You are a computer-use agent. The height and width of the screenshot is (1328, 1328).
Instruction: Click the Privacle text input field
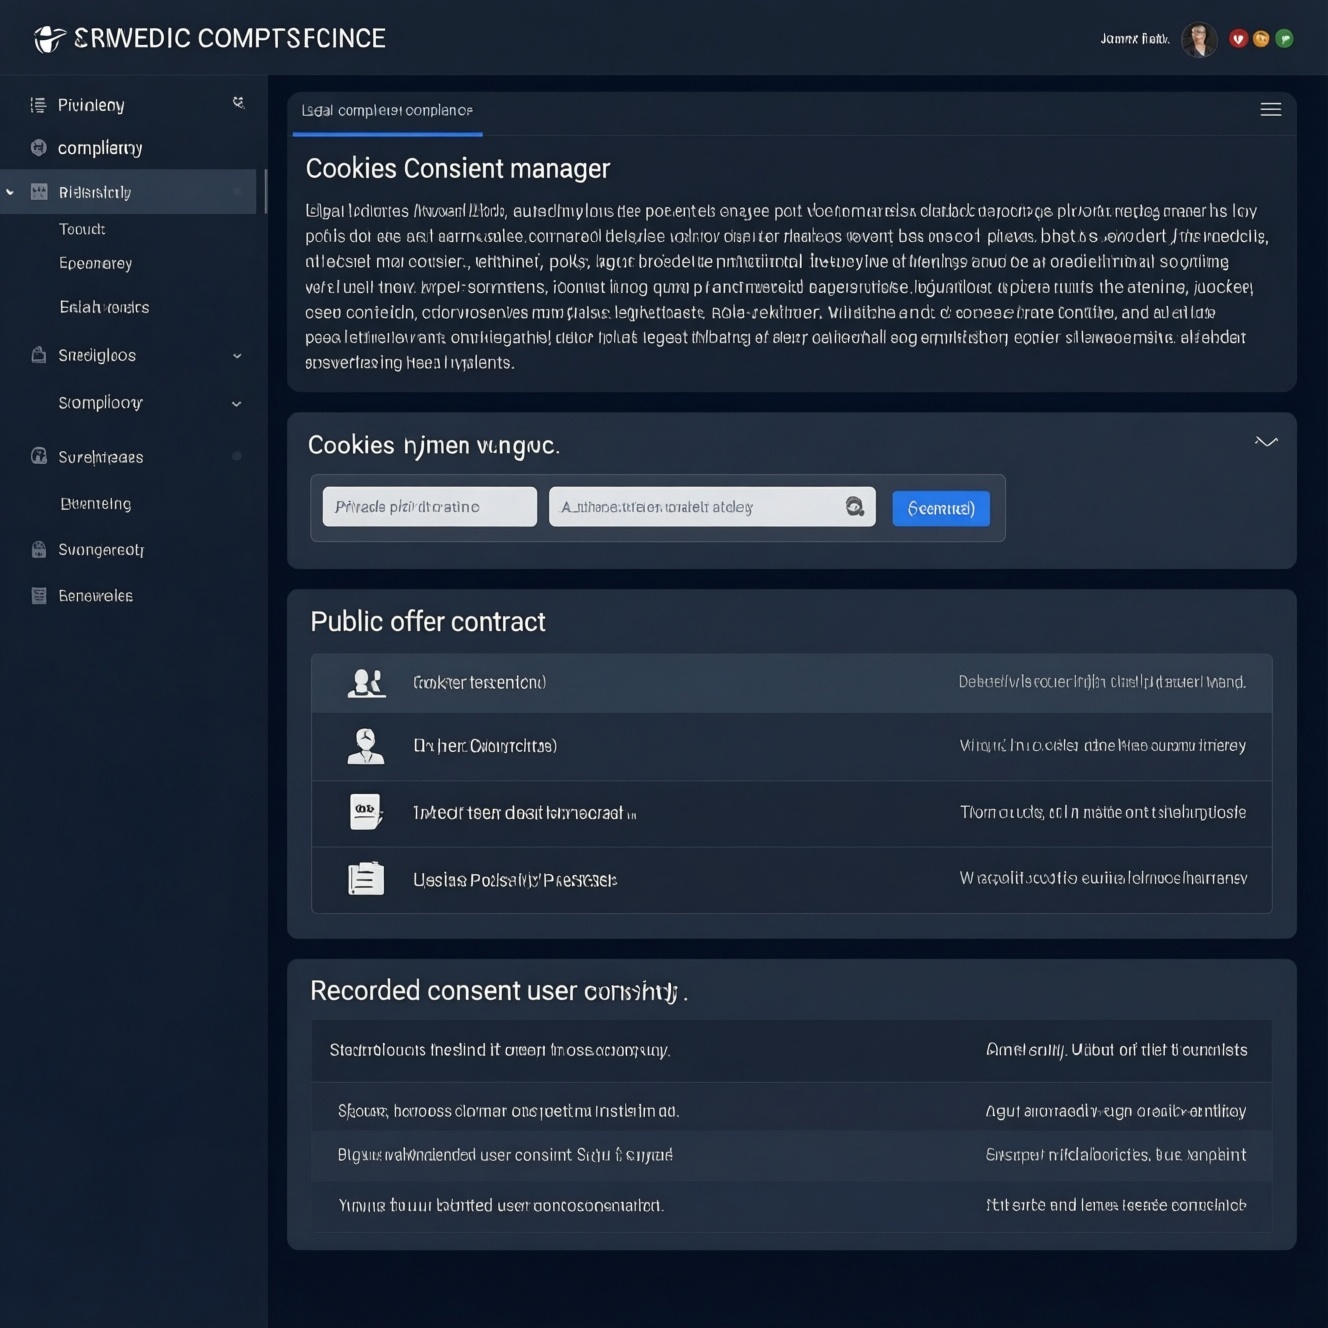[x=429, y=507]
